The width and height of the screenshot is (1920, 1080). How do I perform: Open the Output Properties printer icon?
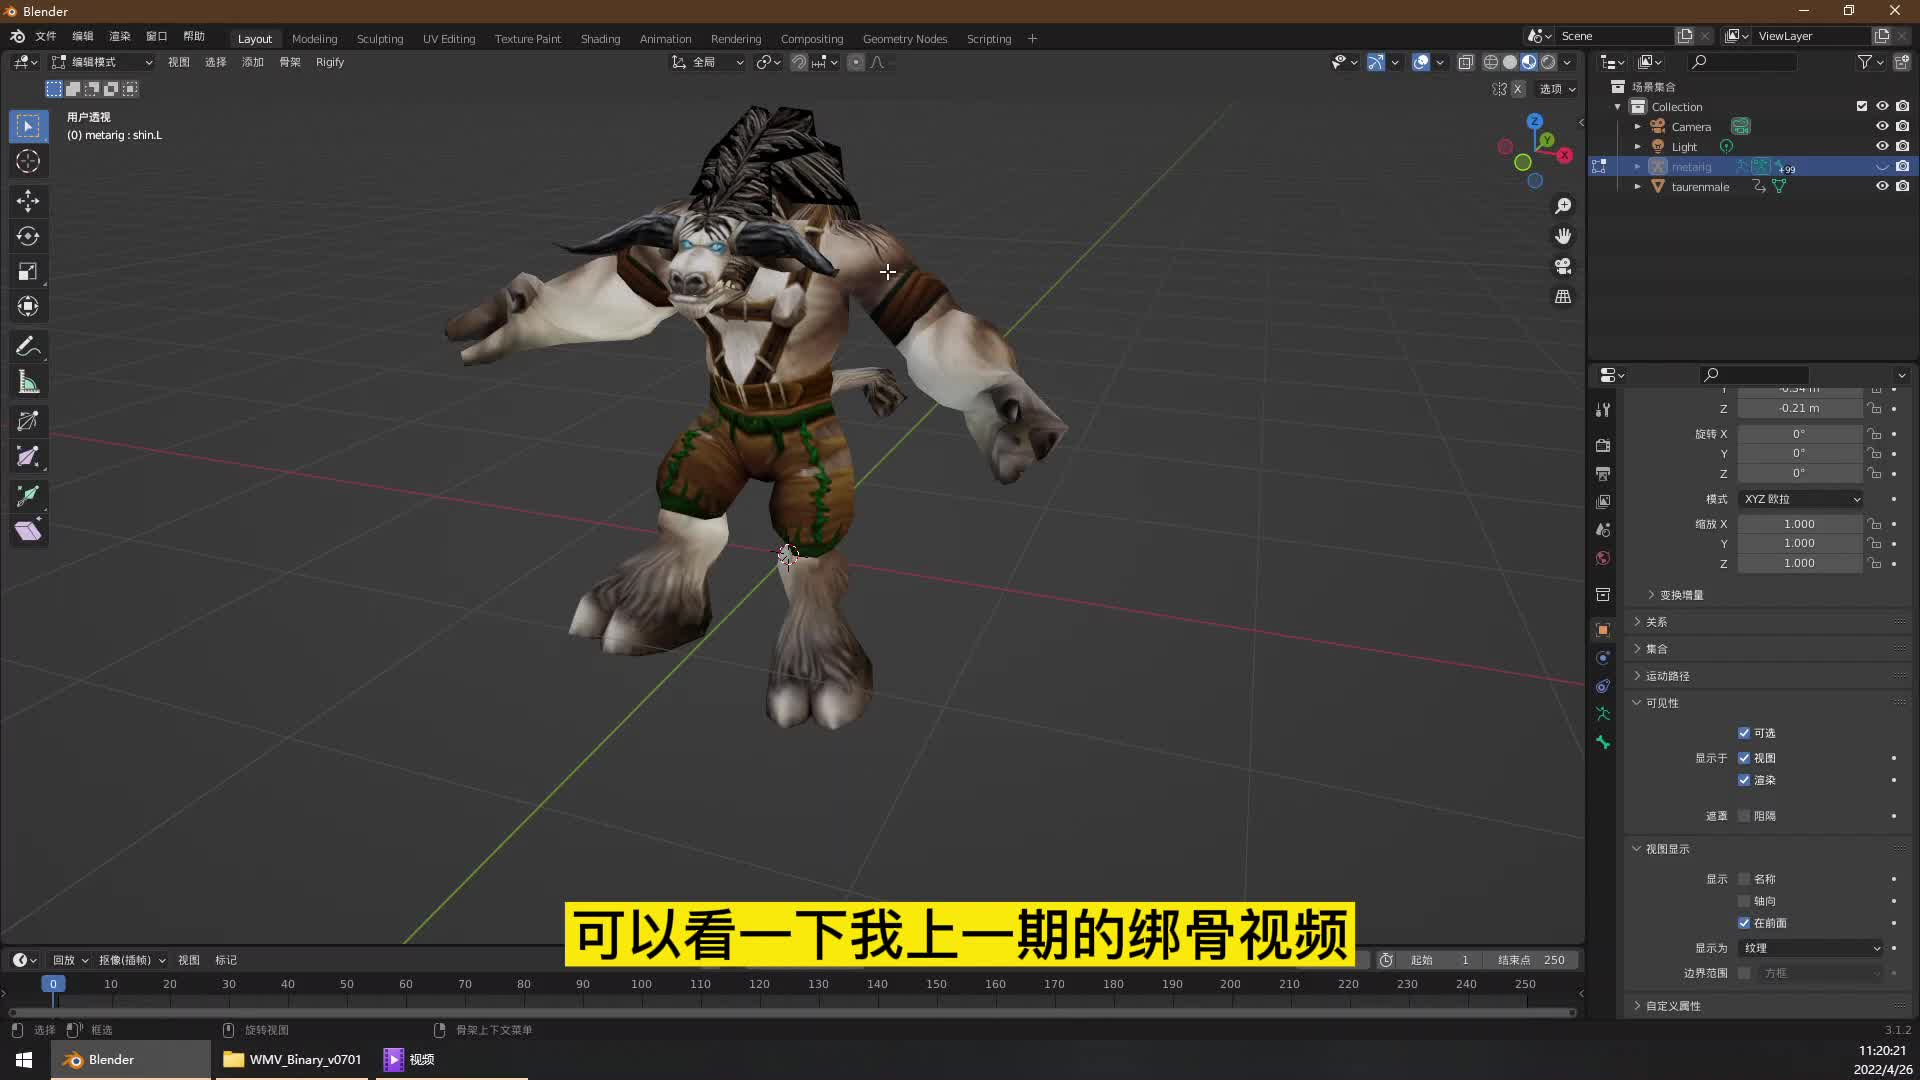click(x=1603, y=473)
